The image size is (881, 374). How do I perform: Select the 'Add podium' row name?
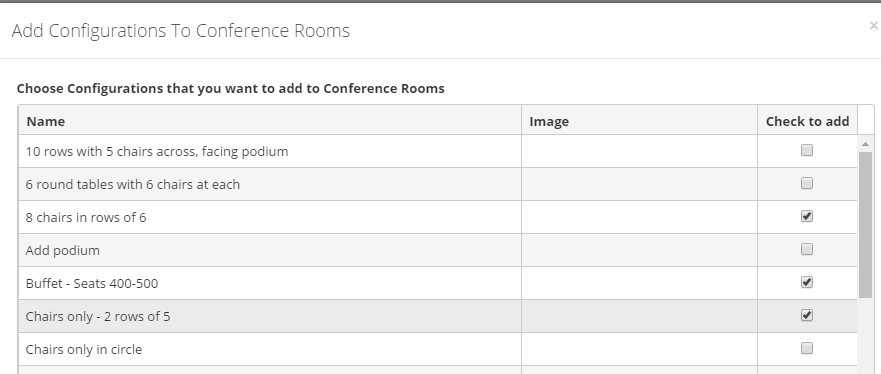pos(62,250)
